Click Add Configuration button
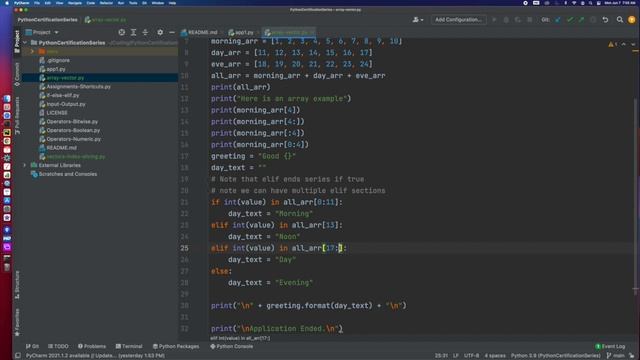Screen dimensions: 640x360 pyautogui.click(x=458, y=20)
